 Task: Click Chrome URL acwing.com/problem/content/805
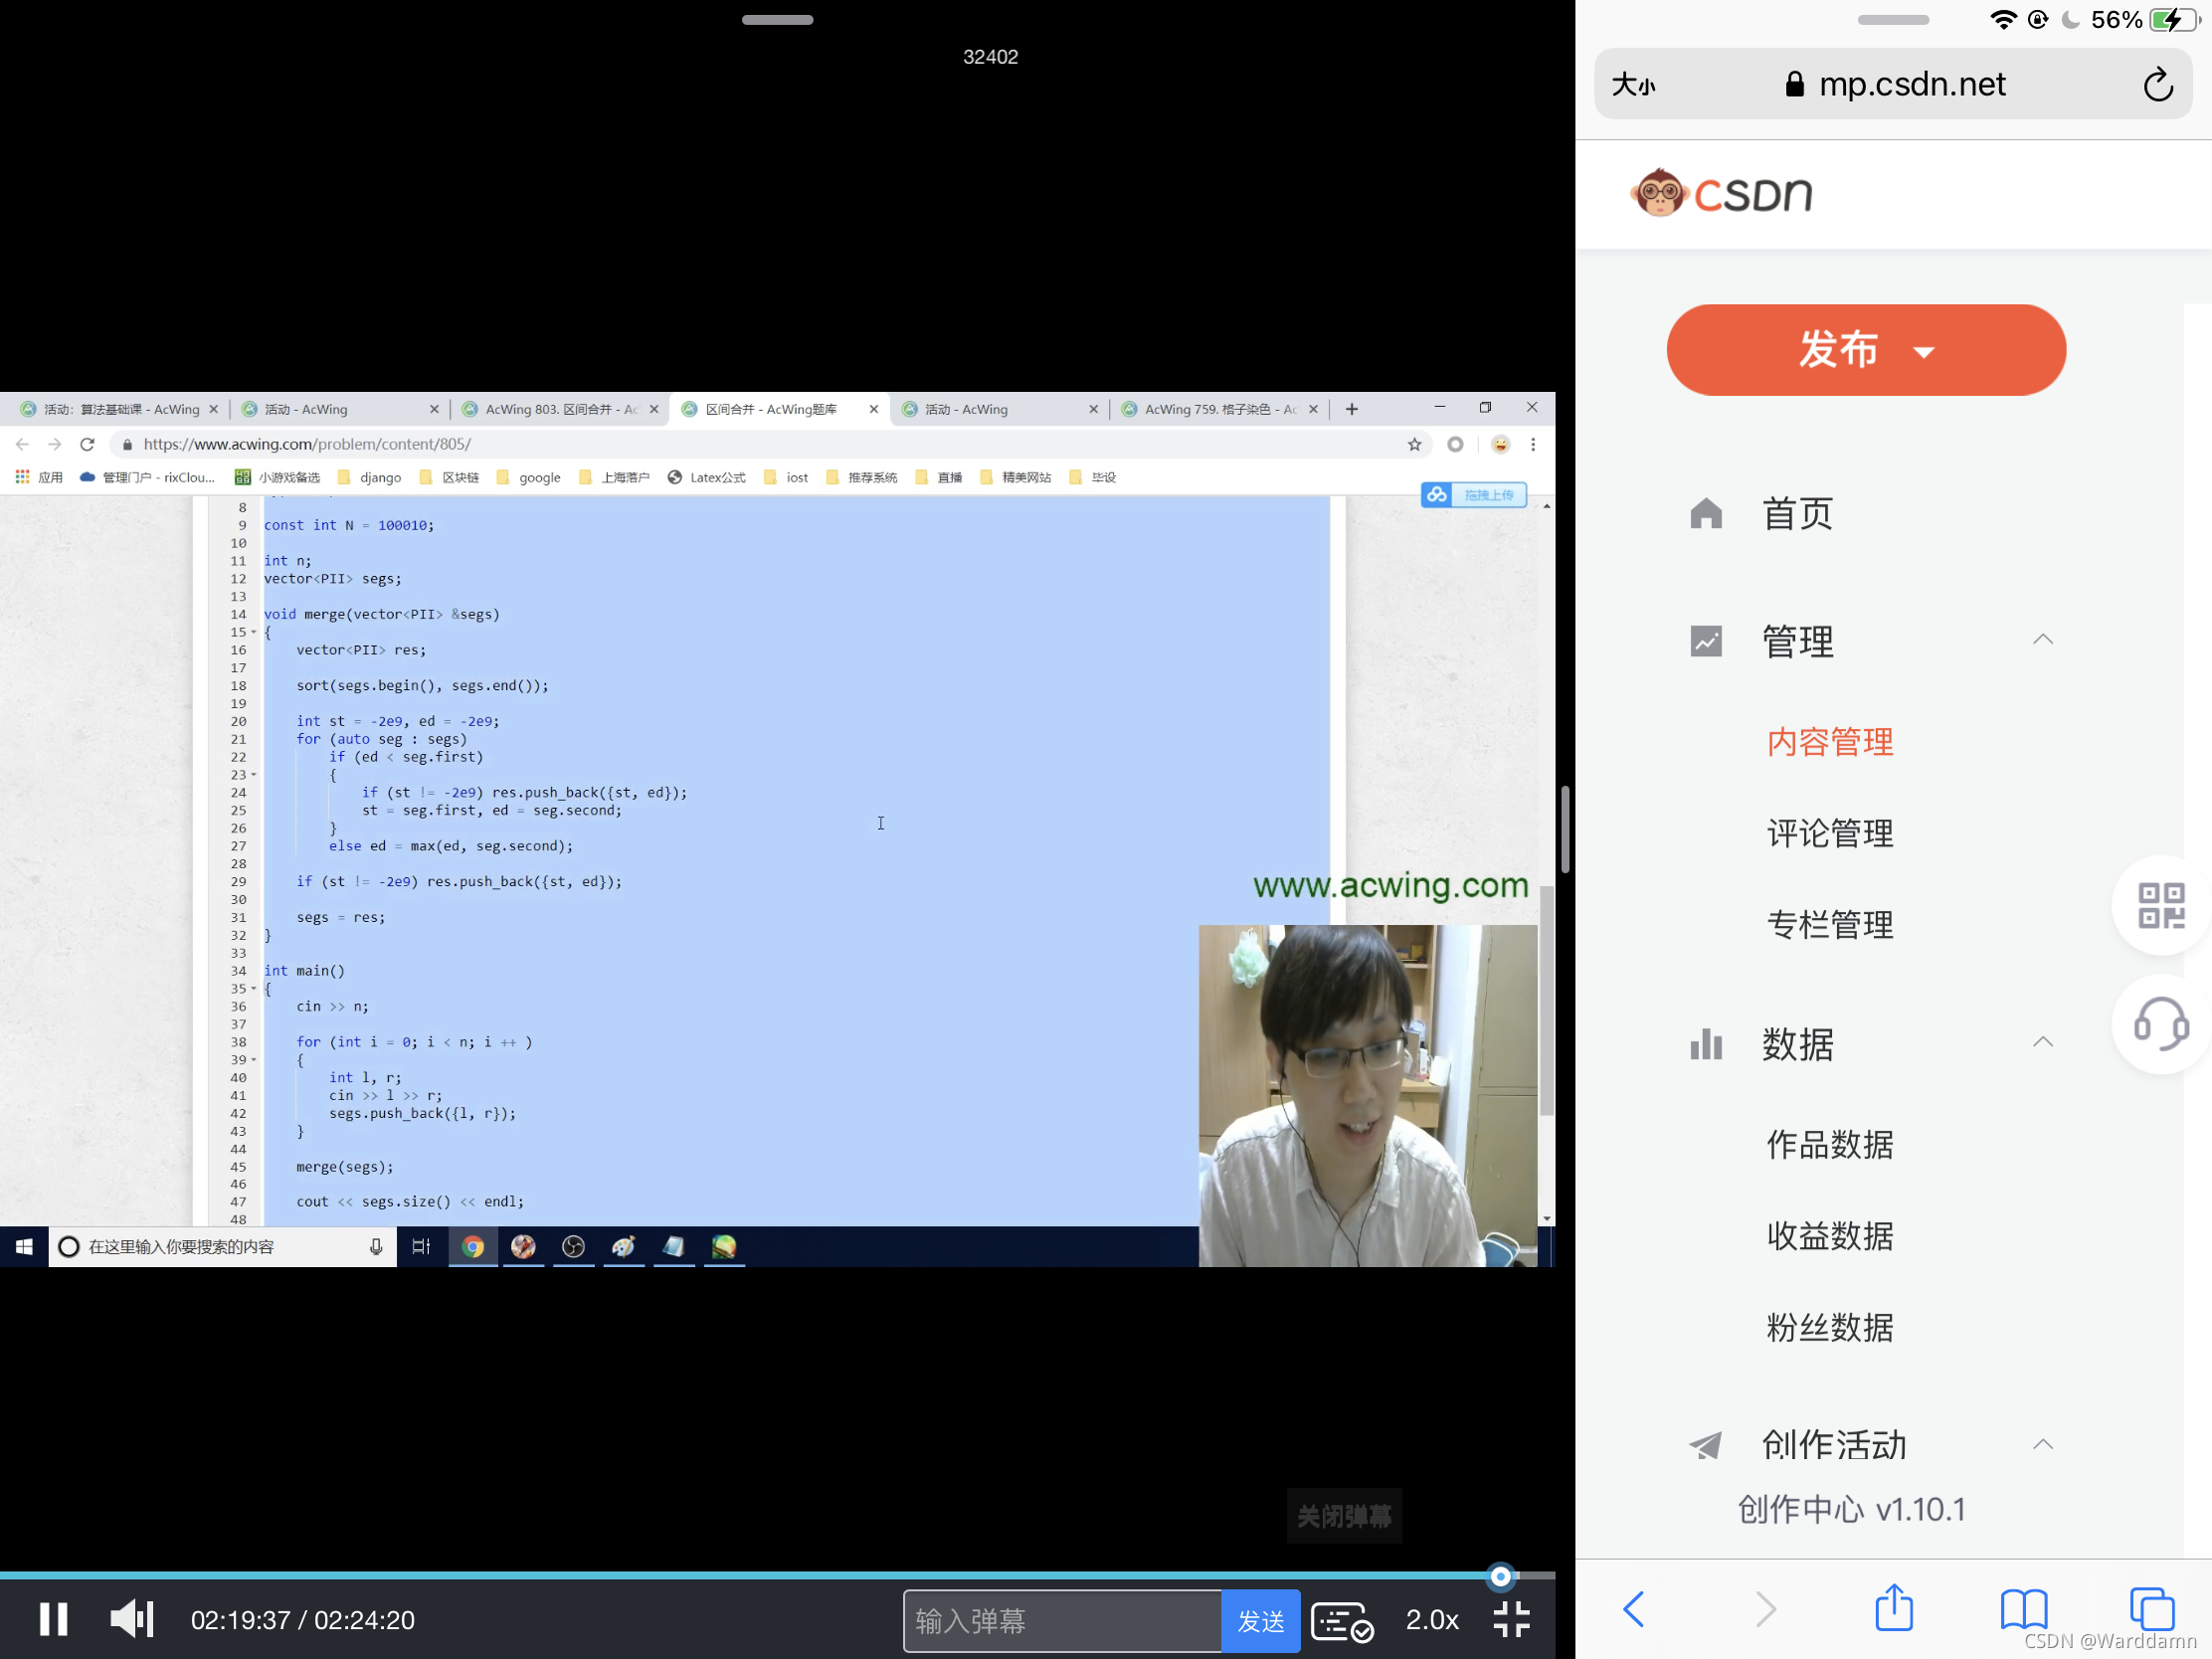click(306, 444)
